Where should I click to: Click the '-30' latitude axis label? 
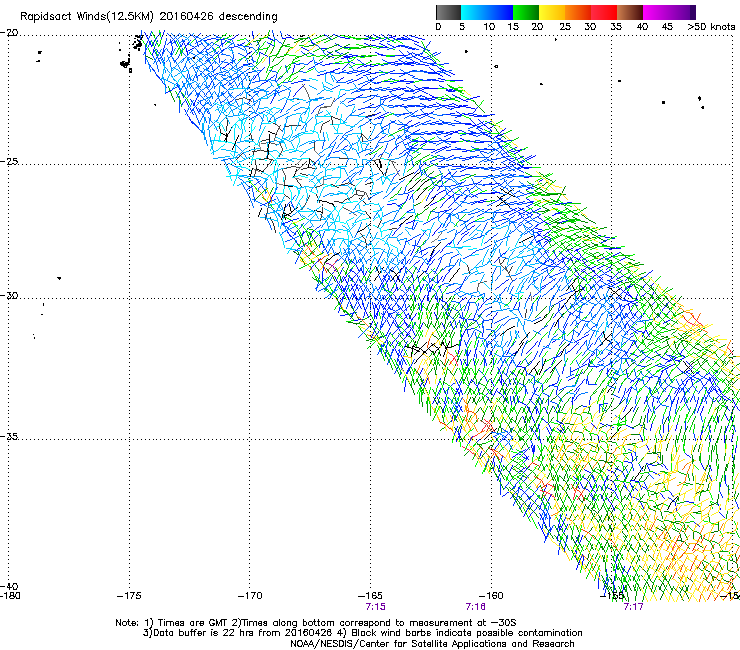[9, 296]
